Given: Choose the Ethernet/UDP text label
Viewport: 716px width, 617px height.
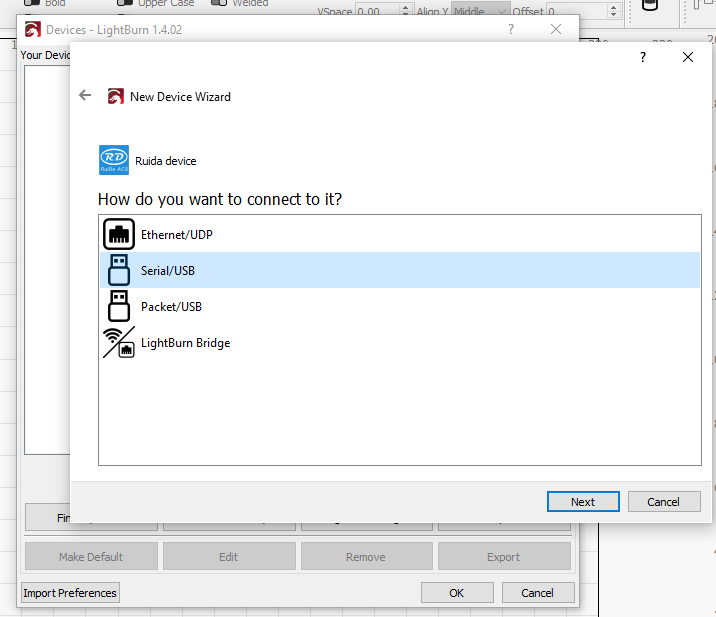Looking at the screenshot, I should [x=177, y=235].
